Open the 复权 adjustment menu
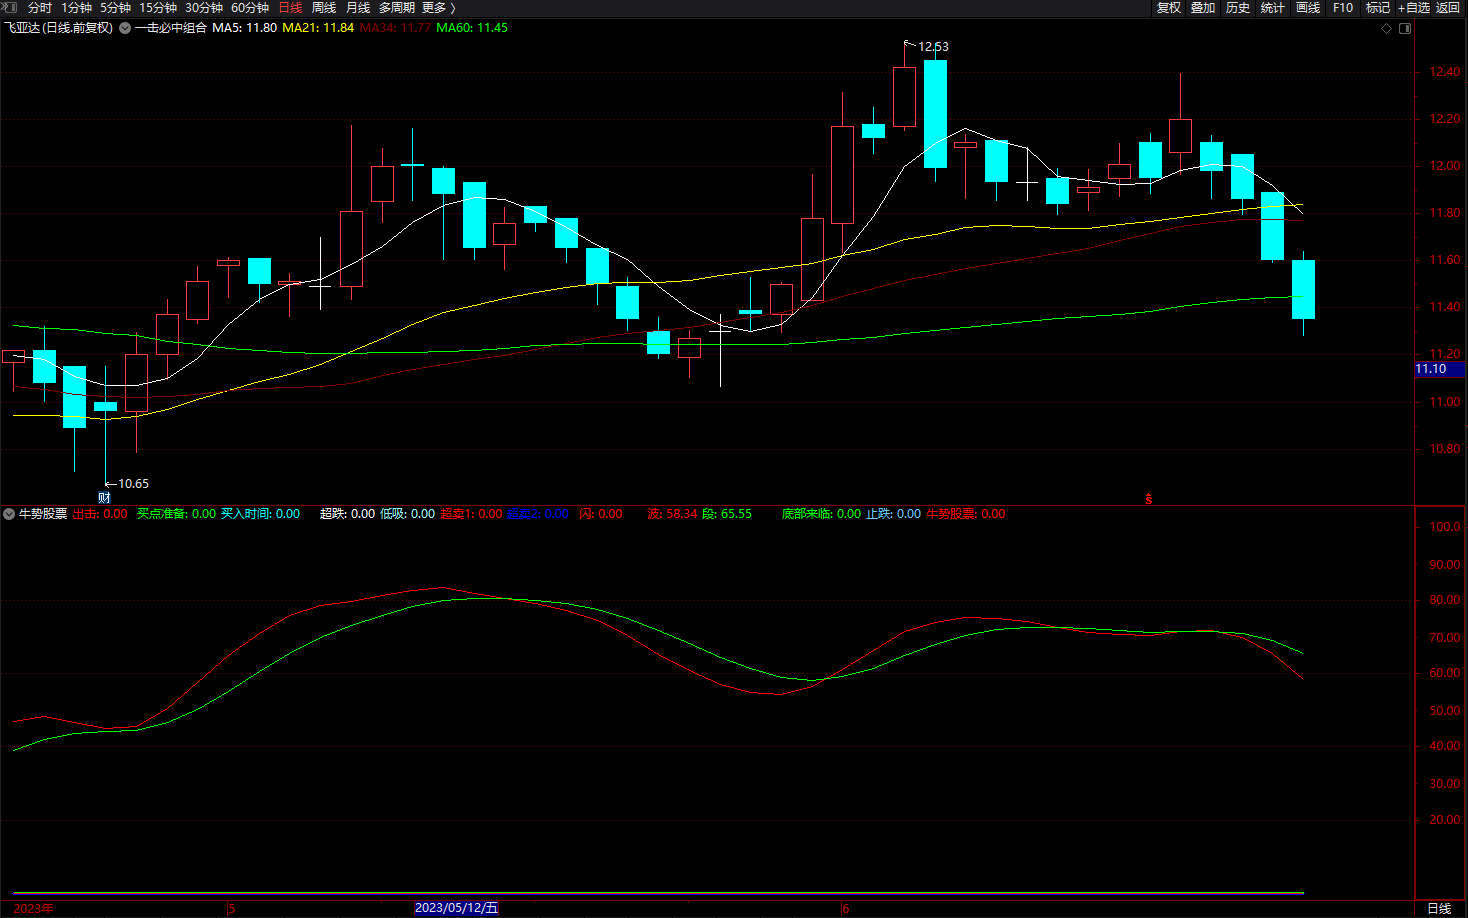The height and width of the screenshot is (918, 1468). pos(1169,8)
